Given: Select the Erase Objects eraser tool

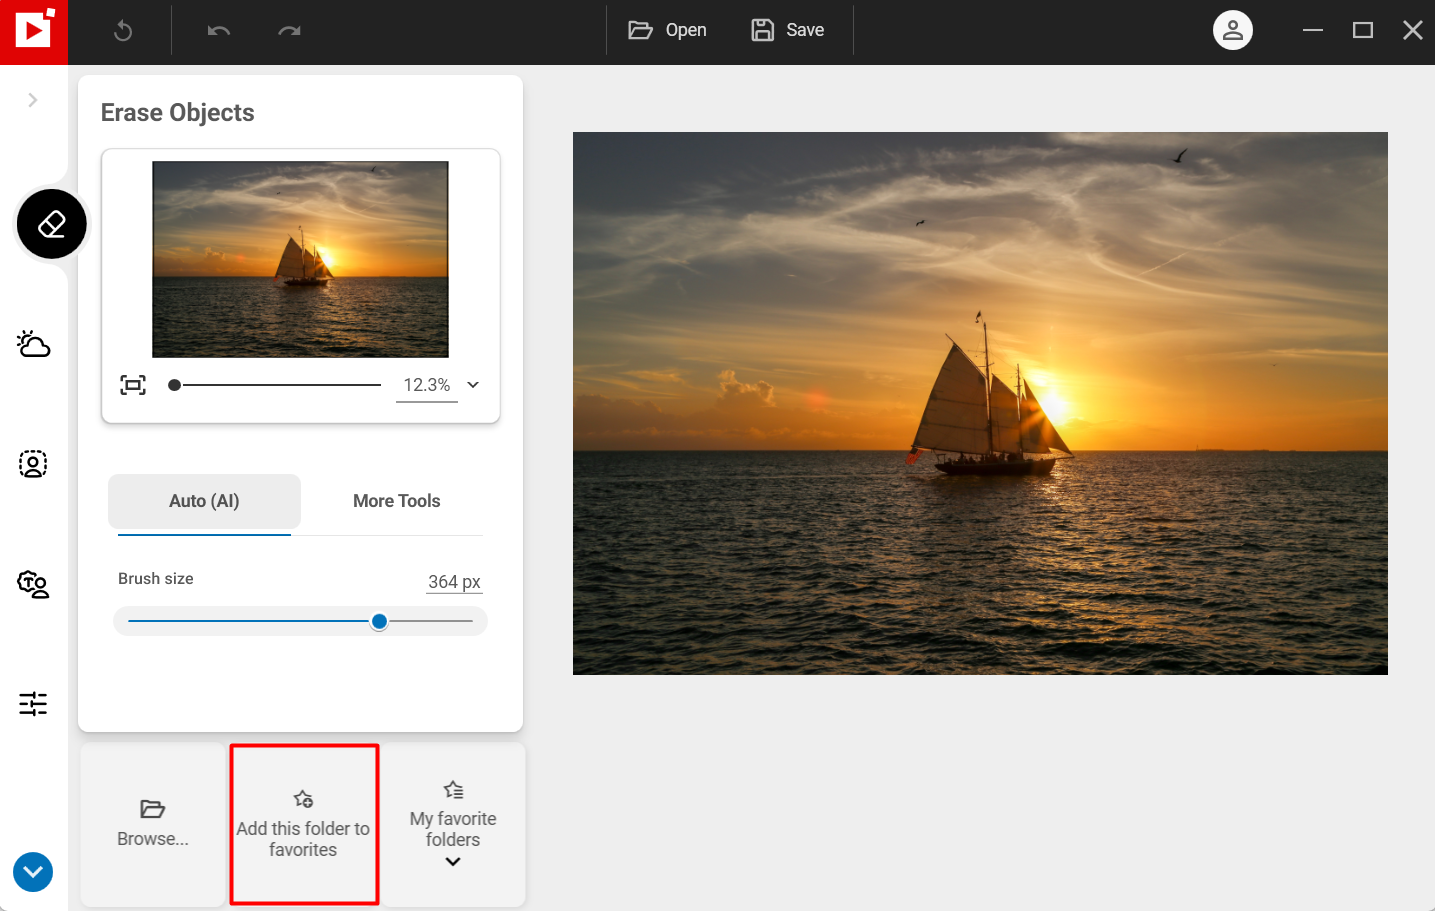Looking at the screenshot, I should pos(51,223).
